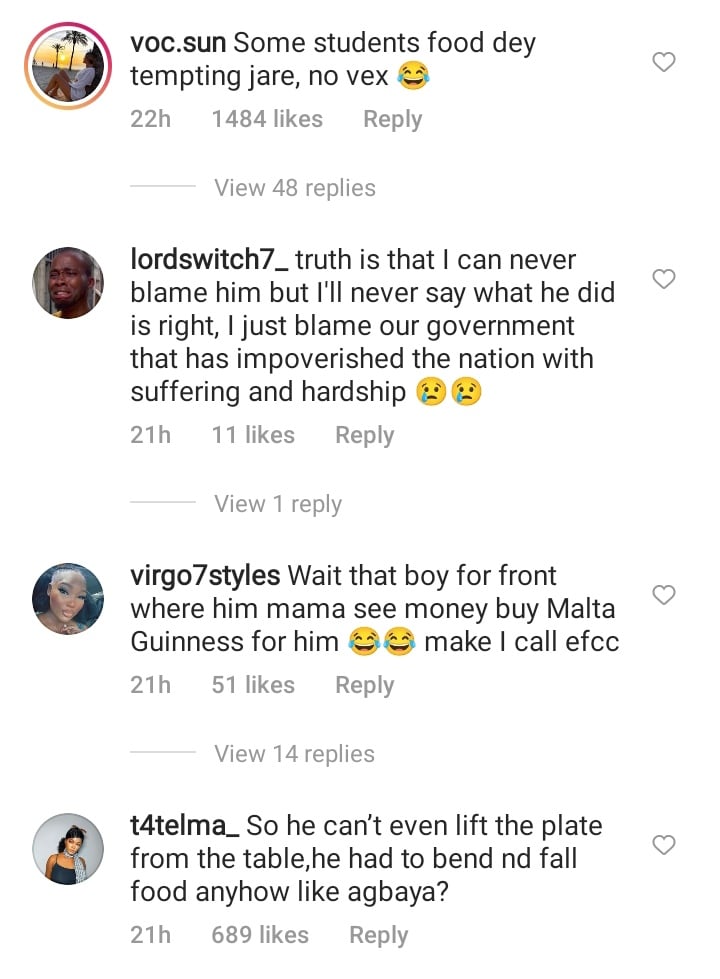Open voc.sun username link
The image size is (720, 979).
point(179,44)
